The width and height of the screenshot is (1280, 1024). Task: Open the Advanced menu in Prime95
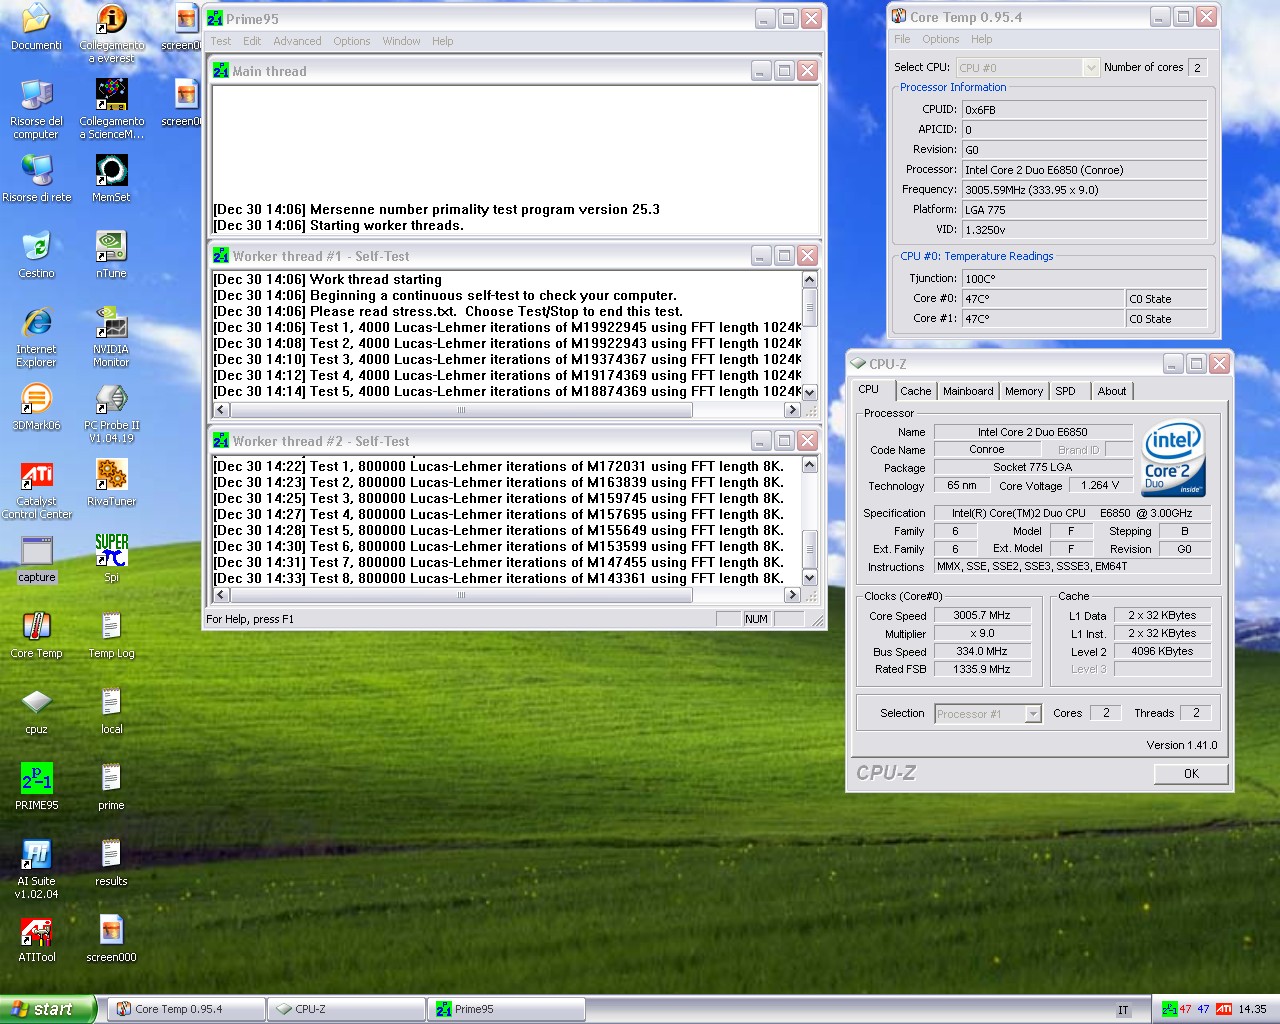[x=297, y=41]
